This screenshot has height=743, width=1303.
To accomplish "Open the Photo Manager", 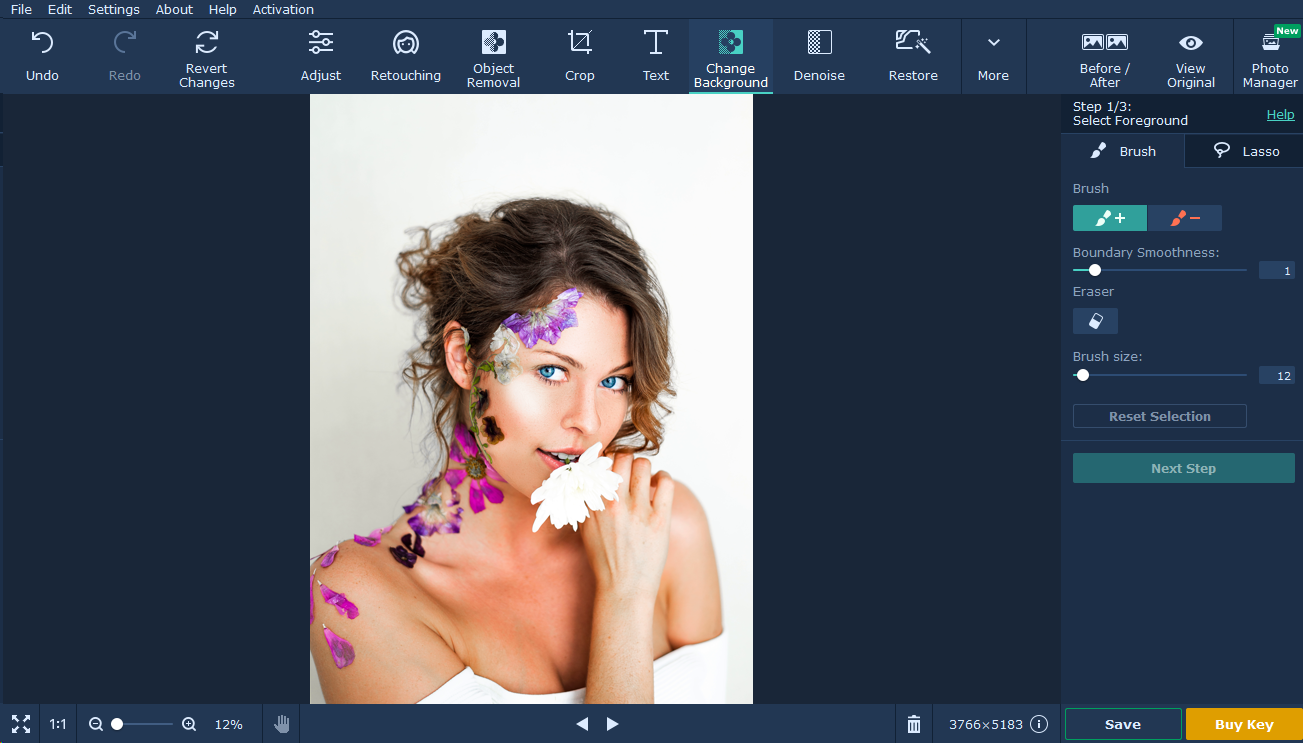I will pyautogui.click(x=1270, y=57).
